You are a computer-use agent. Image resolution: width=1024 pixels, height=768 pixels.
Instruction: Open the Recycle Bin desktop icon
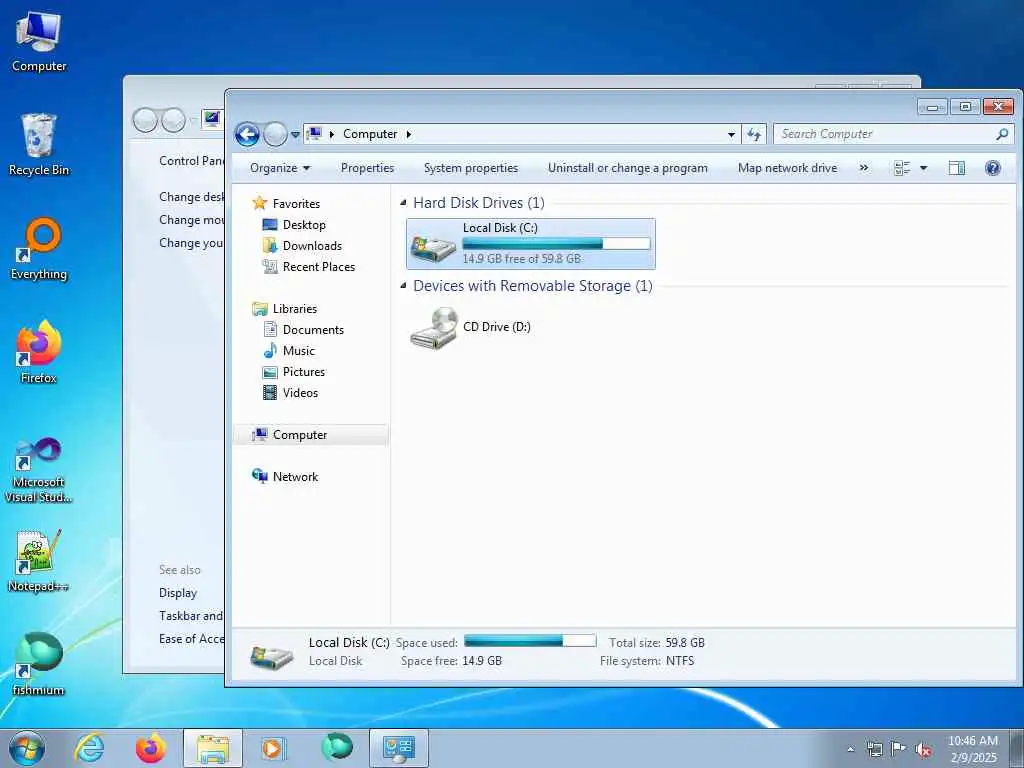(x=39, y=145)
